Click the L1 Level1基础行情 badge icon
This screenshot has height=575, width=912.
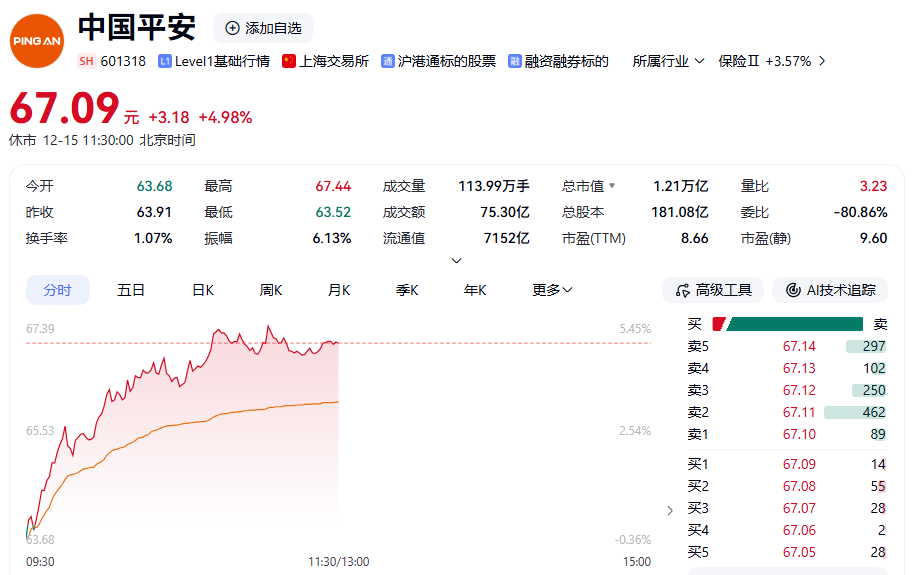pos(164,61)
